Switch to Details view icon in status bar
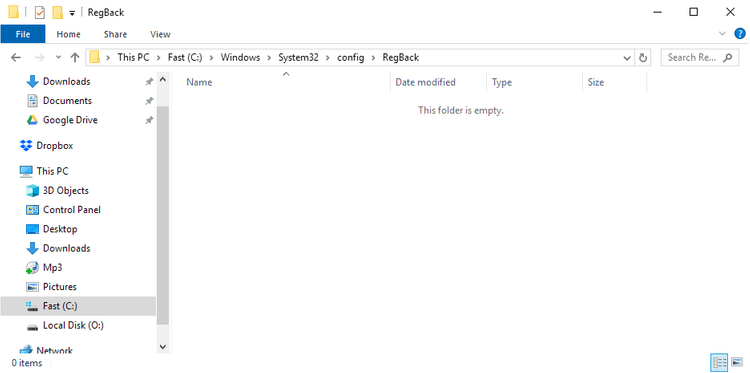This screenshot has width=750, height=373. tap(719, 362)
